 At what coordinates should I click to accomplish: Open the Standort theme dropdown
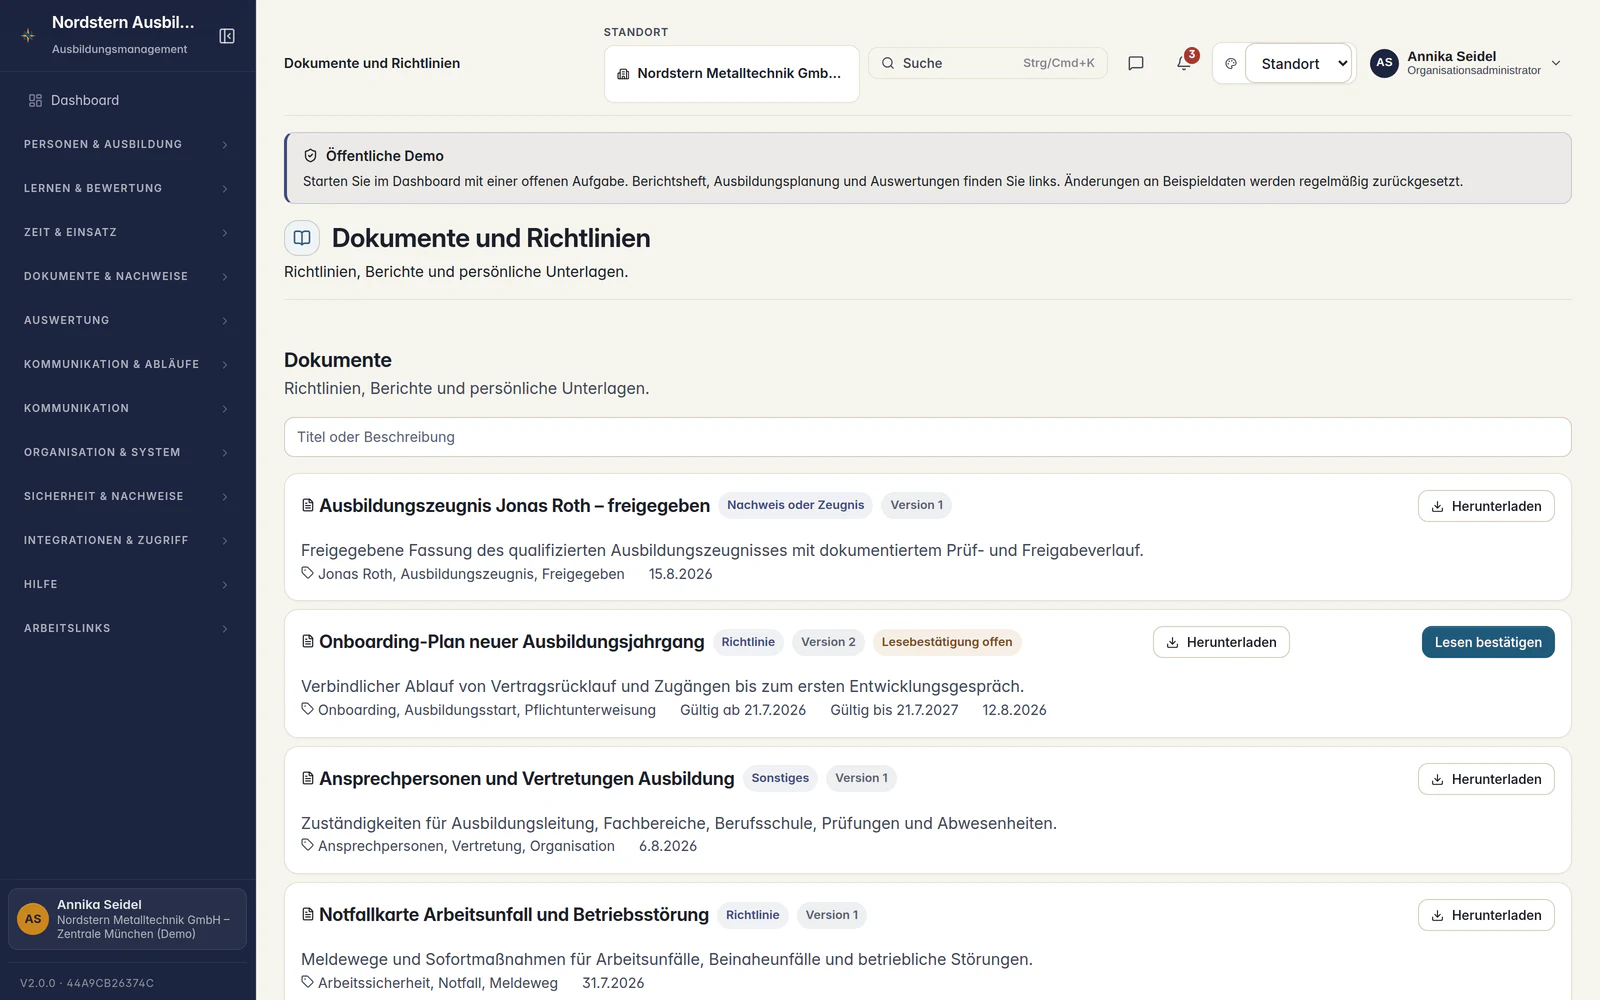click(x=1298, y=63)
